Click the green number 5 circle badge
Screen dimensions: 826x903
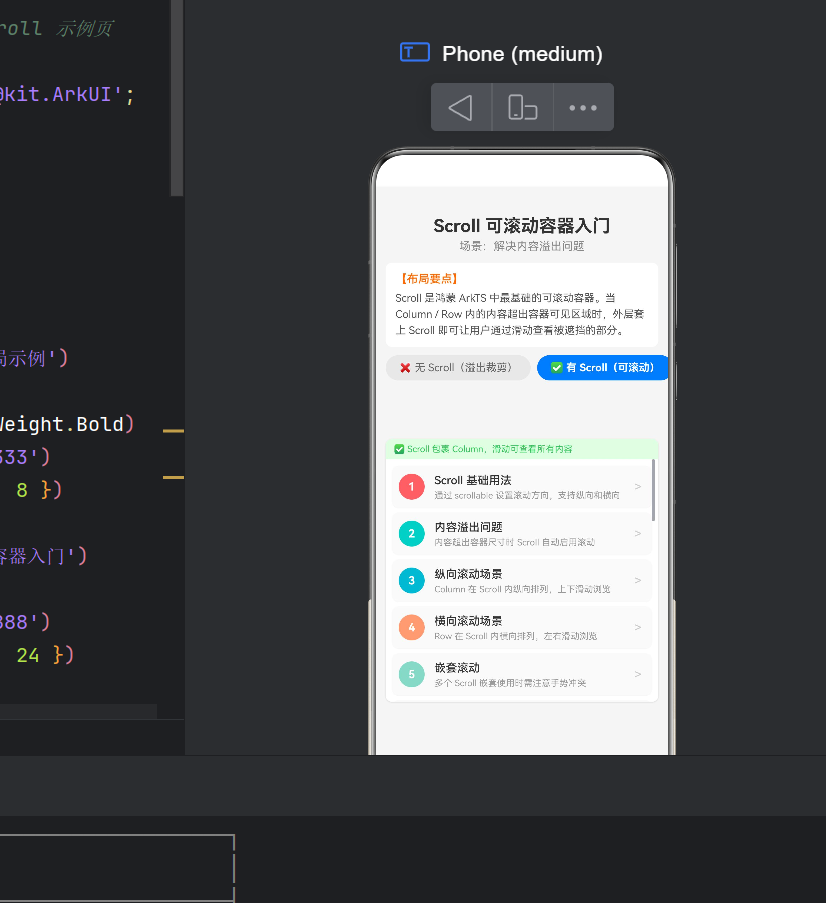pyautogui.click(x=411, y=674)
